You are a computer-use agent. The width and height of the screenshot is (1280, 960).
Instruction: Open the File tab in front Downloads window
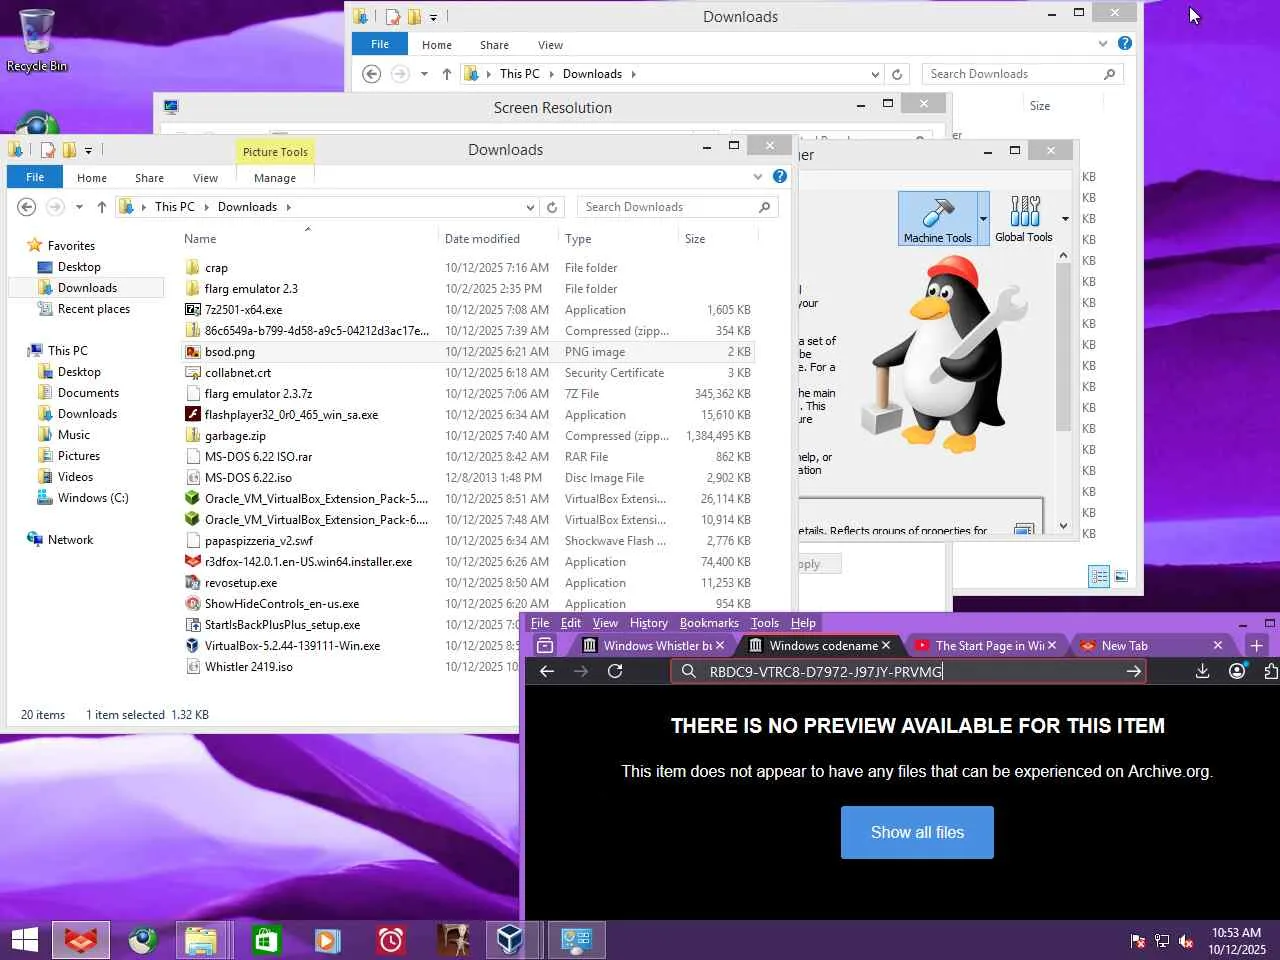click(x=35, y=177)
